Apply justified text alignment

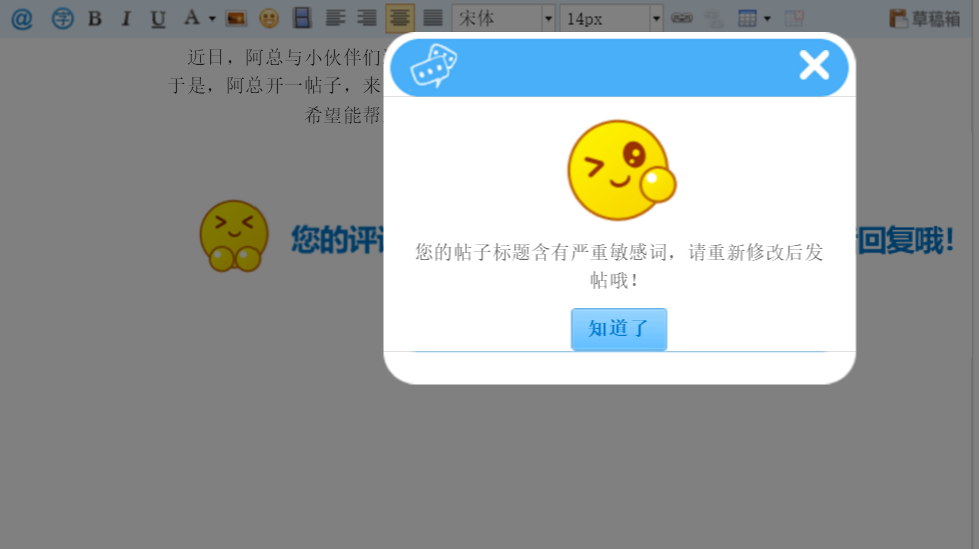click(x=432, y=18)
